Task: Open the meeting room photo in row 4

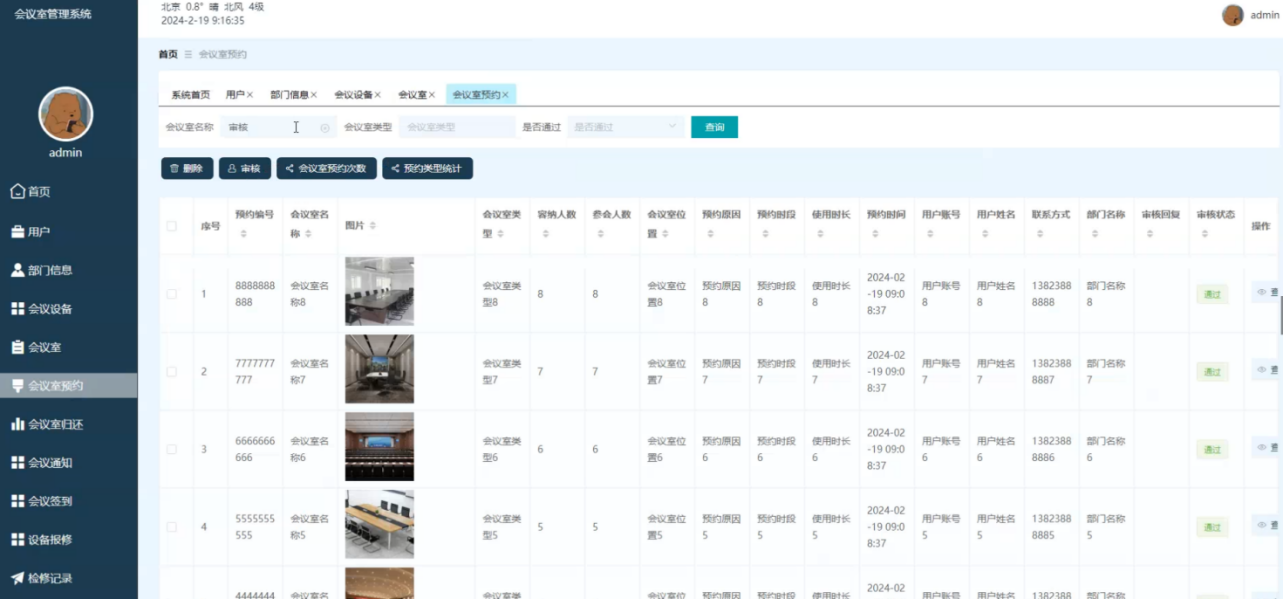Action: click(379, 525)
